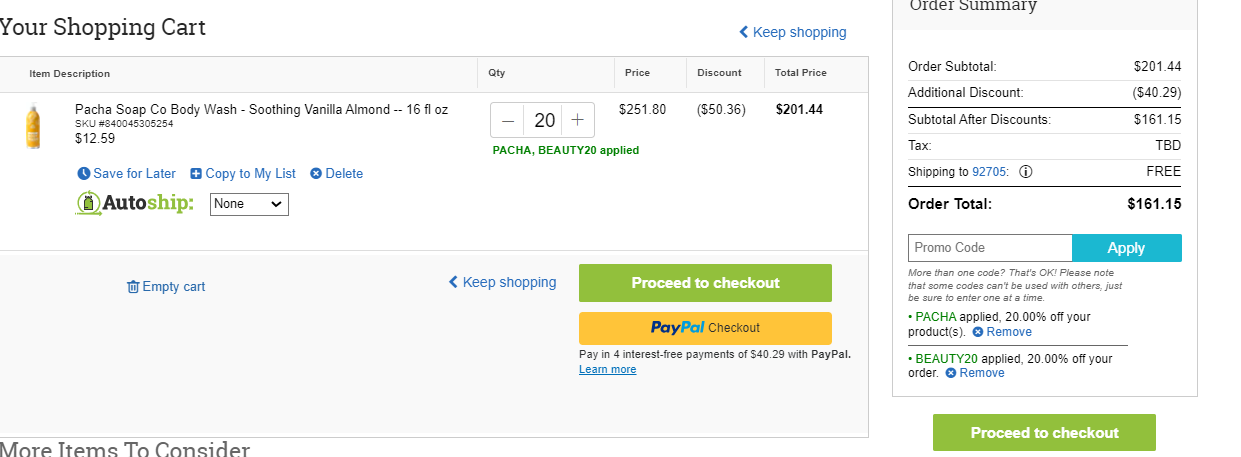This screenshot has height=457, width=1241.
Task: Increase quantity with the plus icon
Action: coord(577,121)
